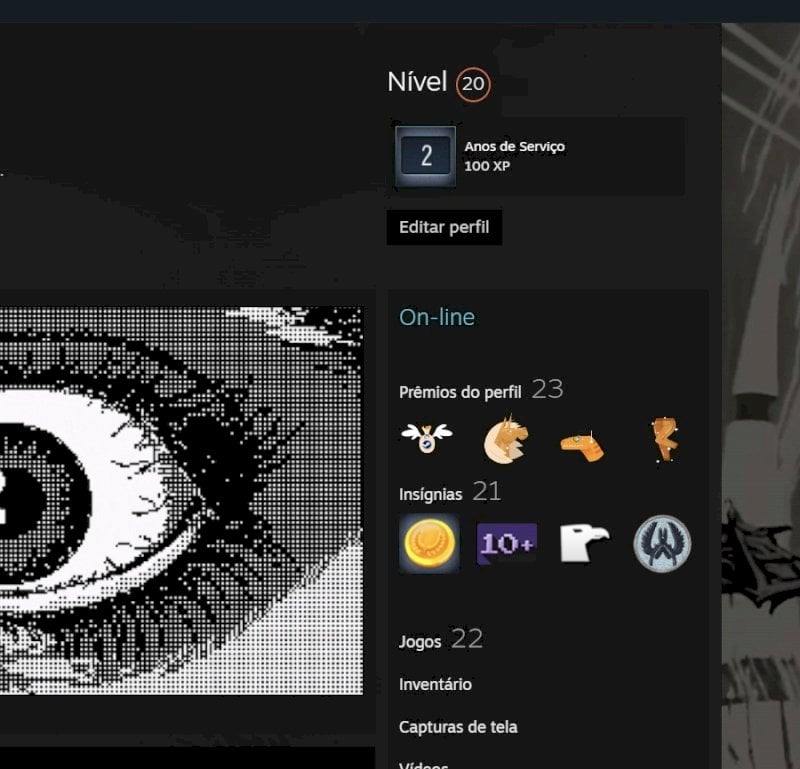
Task: Open the Jogos games list
Action: tap(420, 641)
